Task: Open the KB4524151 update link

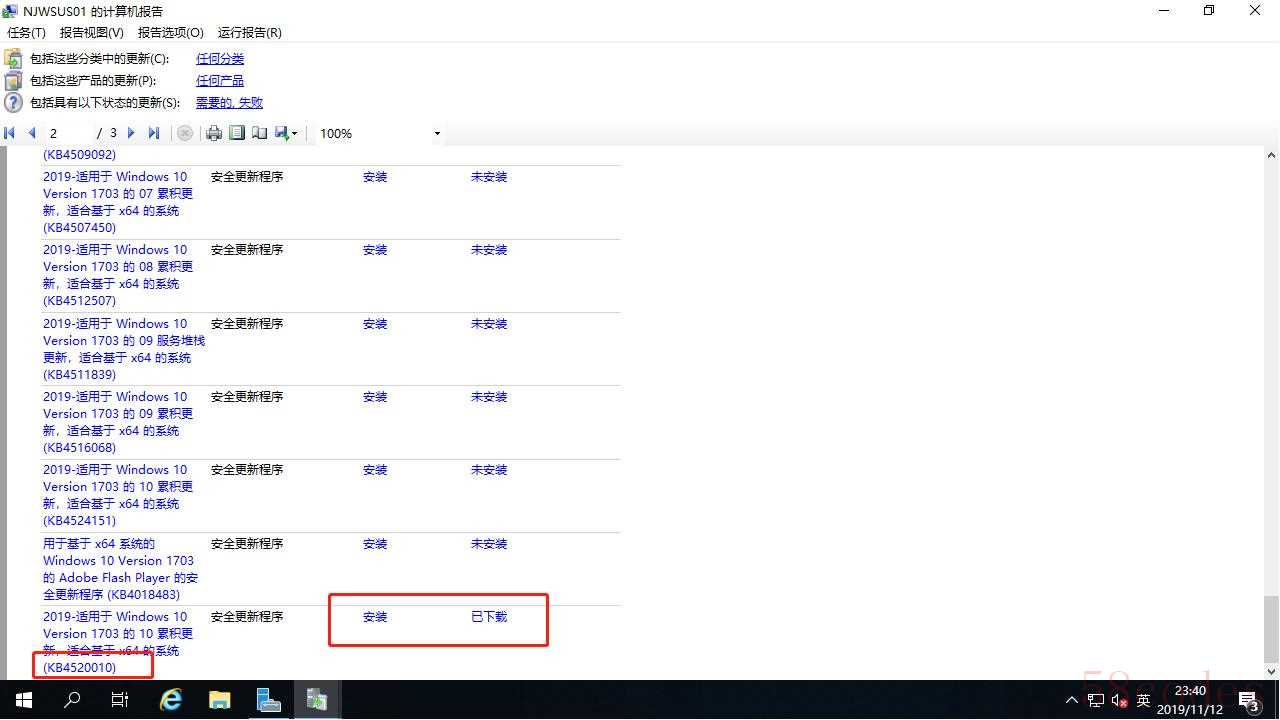Action: (118, 495)
